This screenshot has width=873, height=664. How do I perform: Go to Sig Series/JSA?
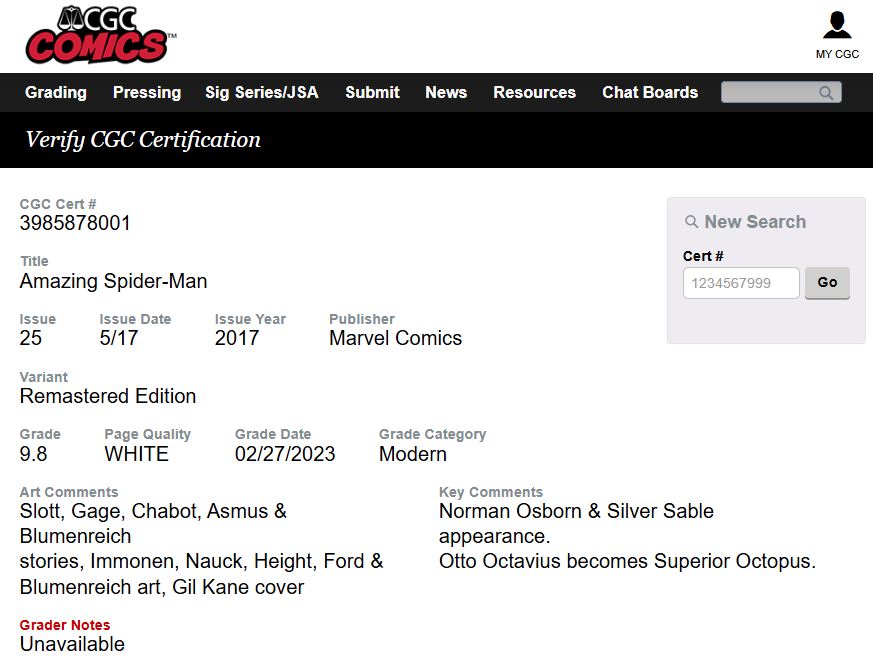(x=261, y=92)
